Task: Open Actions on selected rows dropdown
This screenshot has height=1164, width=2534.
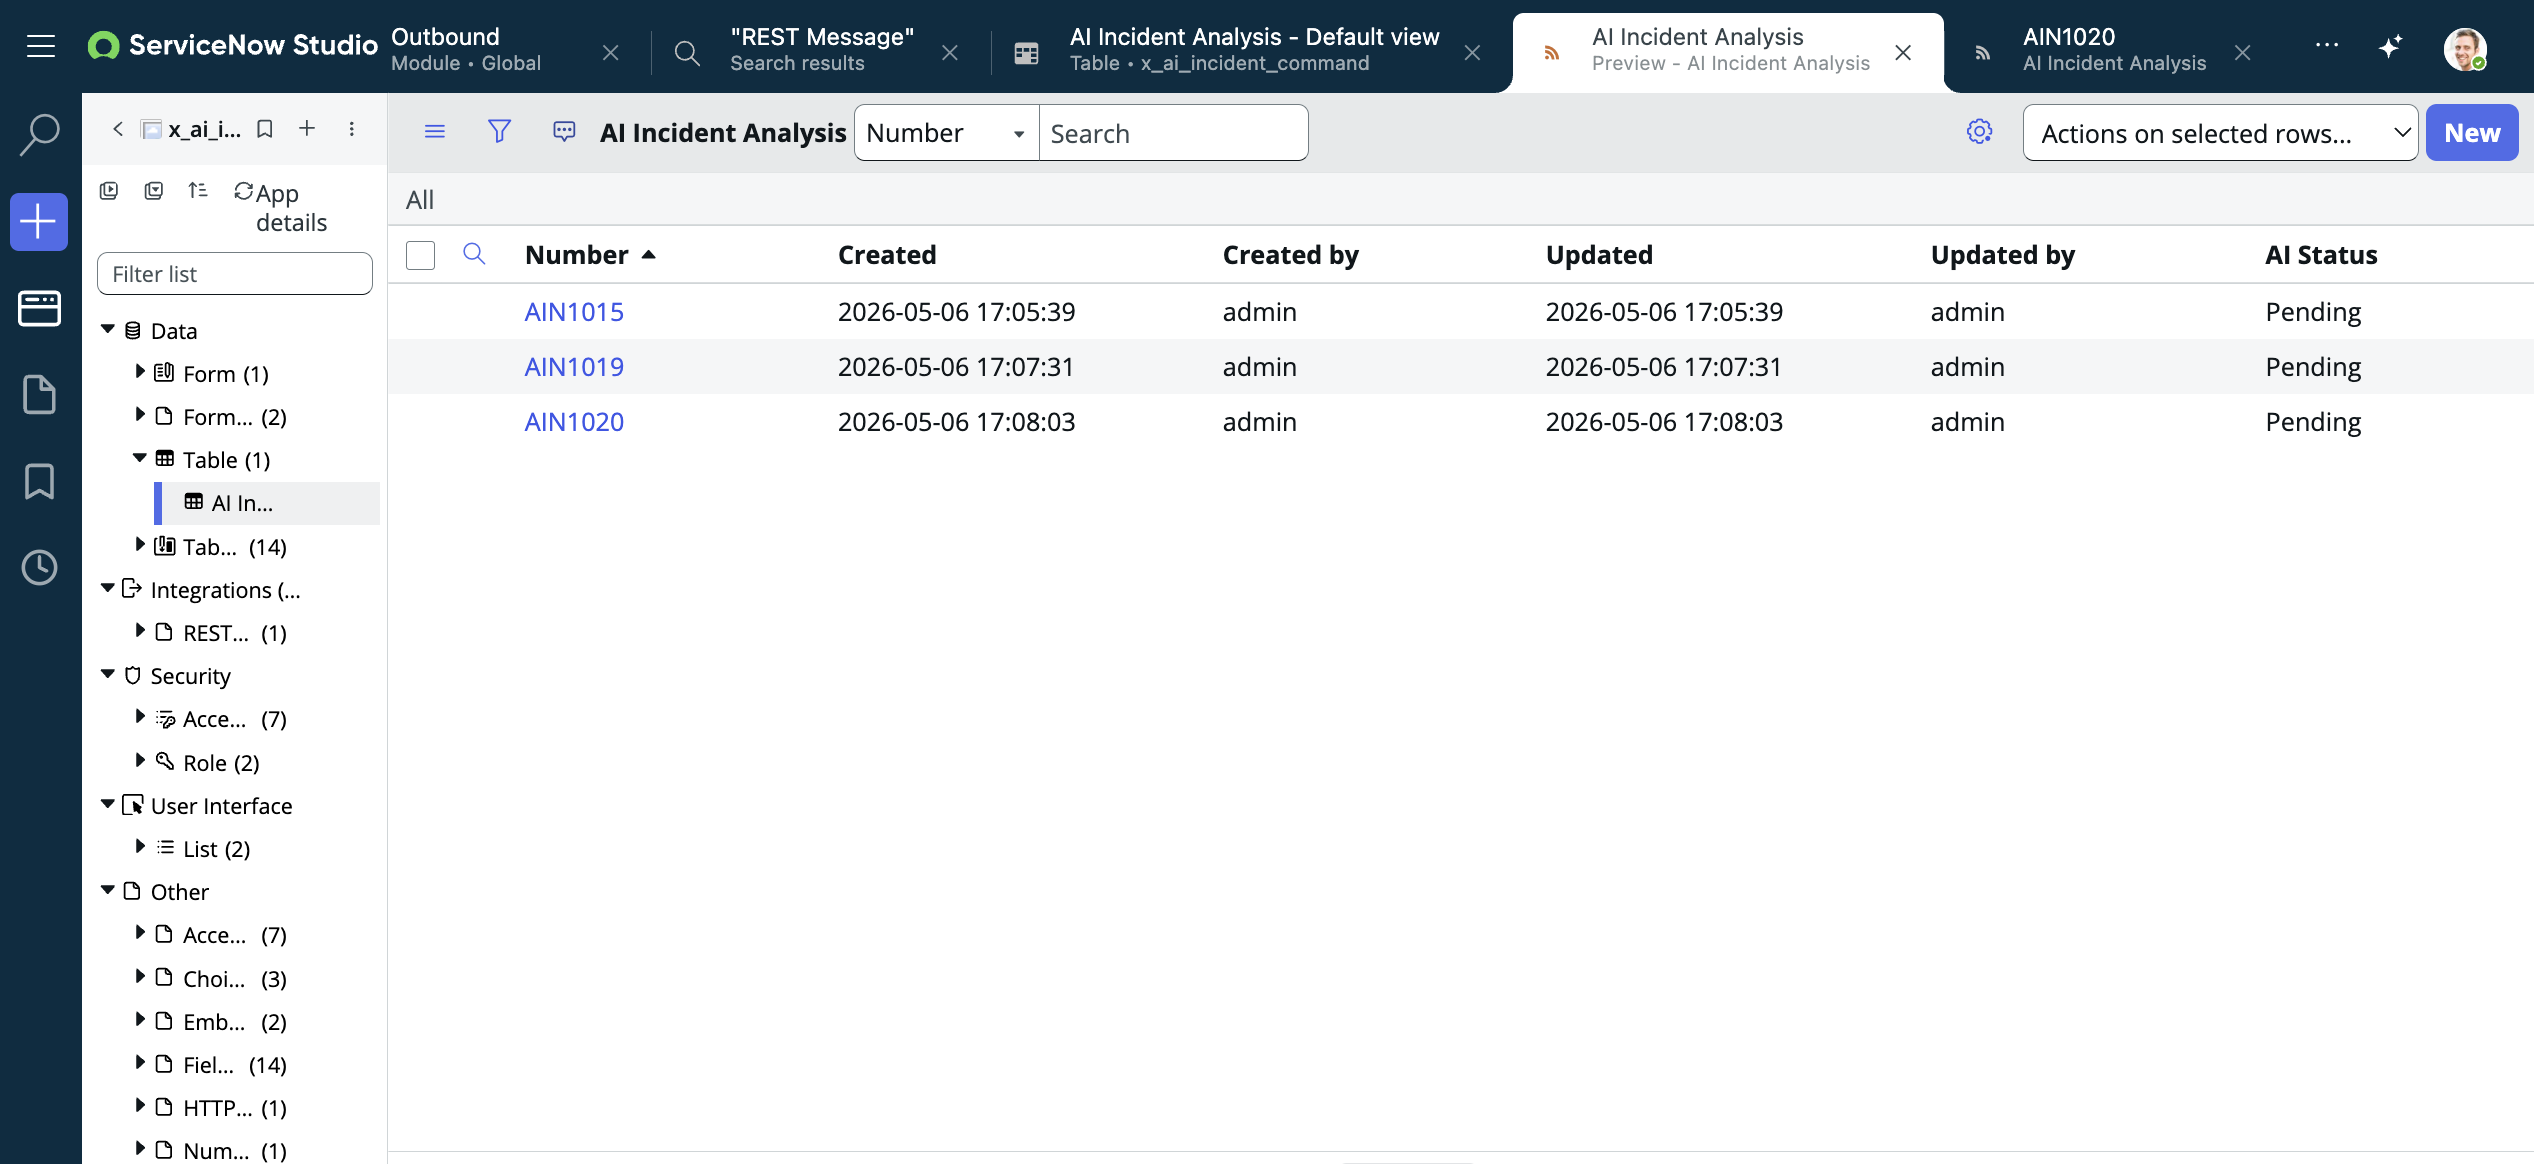Action: [x=2220, y=133]
